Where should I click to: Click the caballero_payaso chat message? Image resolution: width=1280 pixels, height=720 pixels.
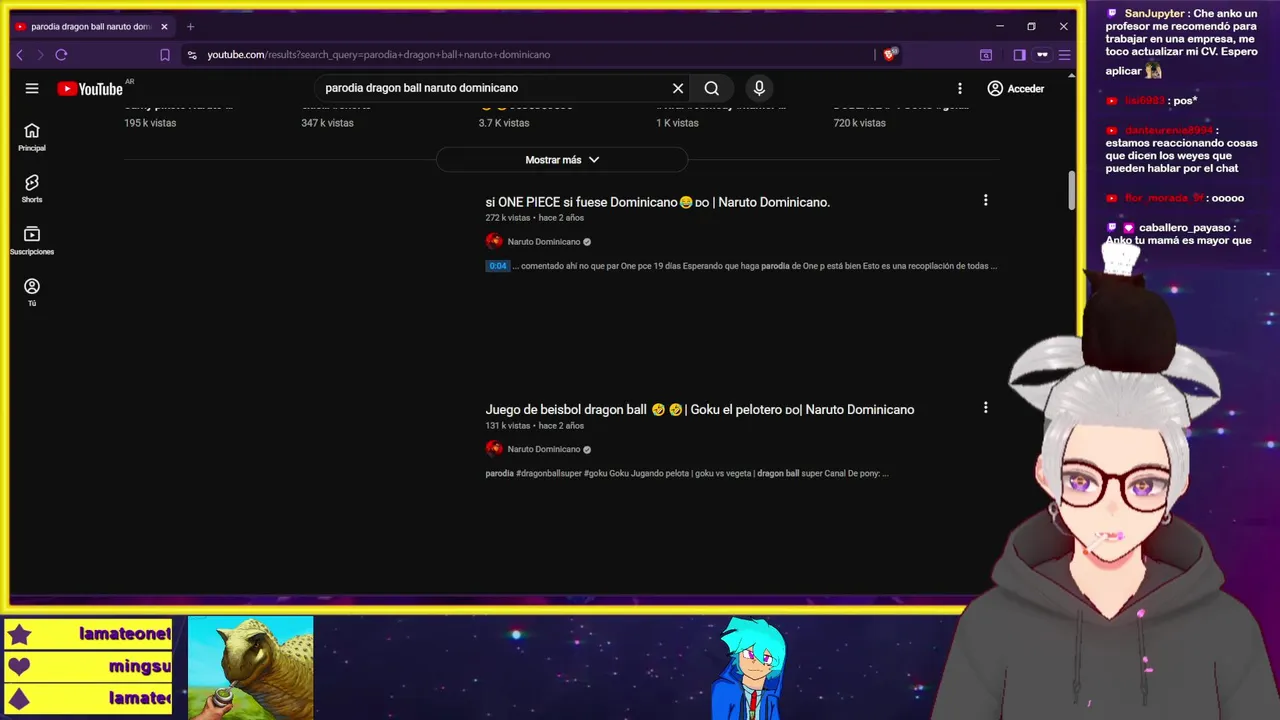[1180, 234]
